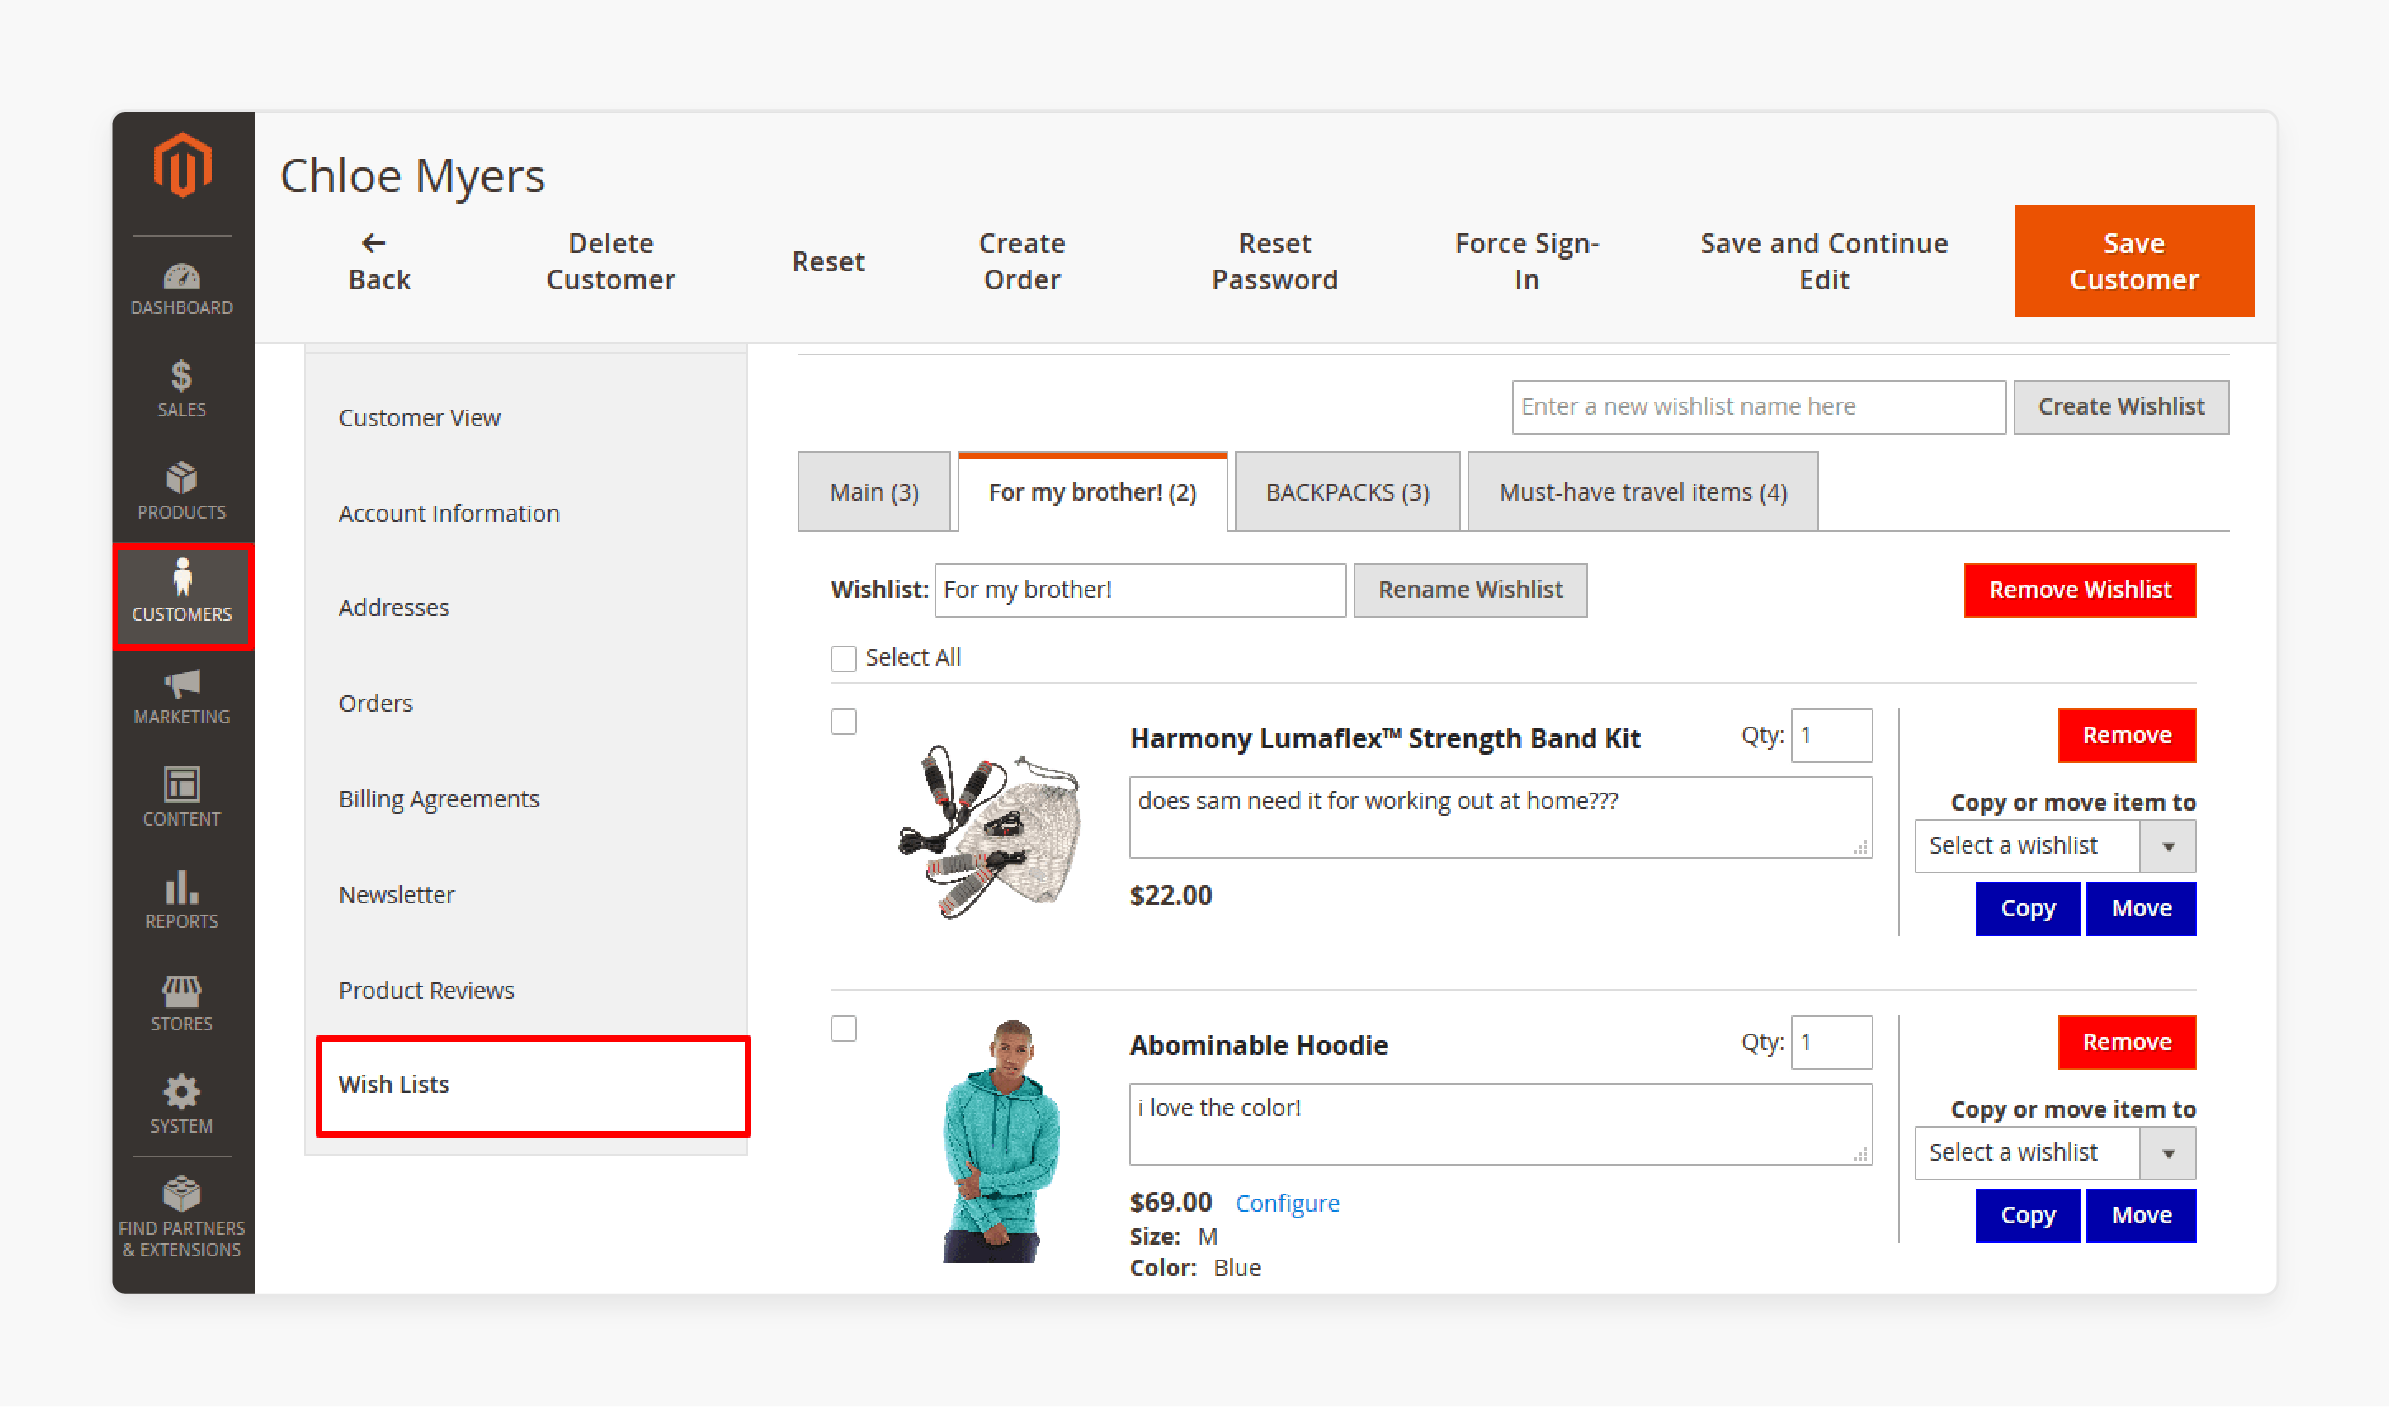This screenshot has height=1407, width=2389.
Task: Open the Must-have travel items (4) tab
Action: [1643, 492]
